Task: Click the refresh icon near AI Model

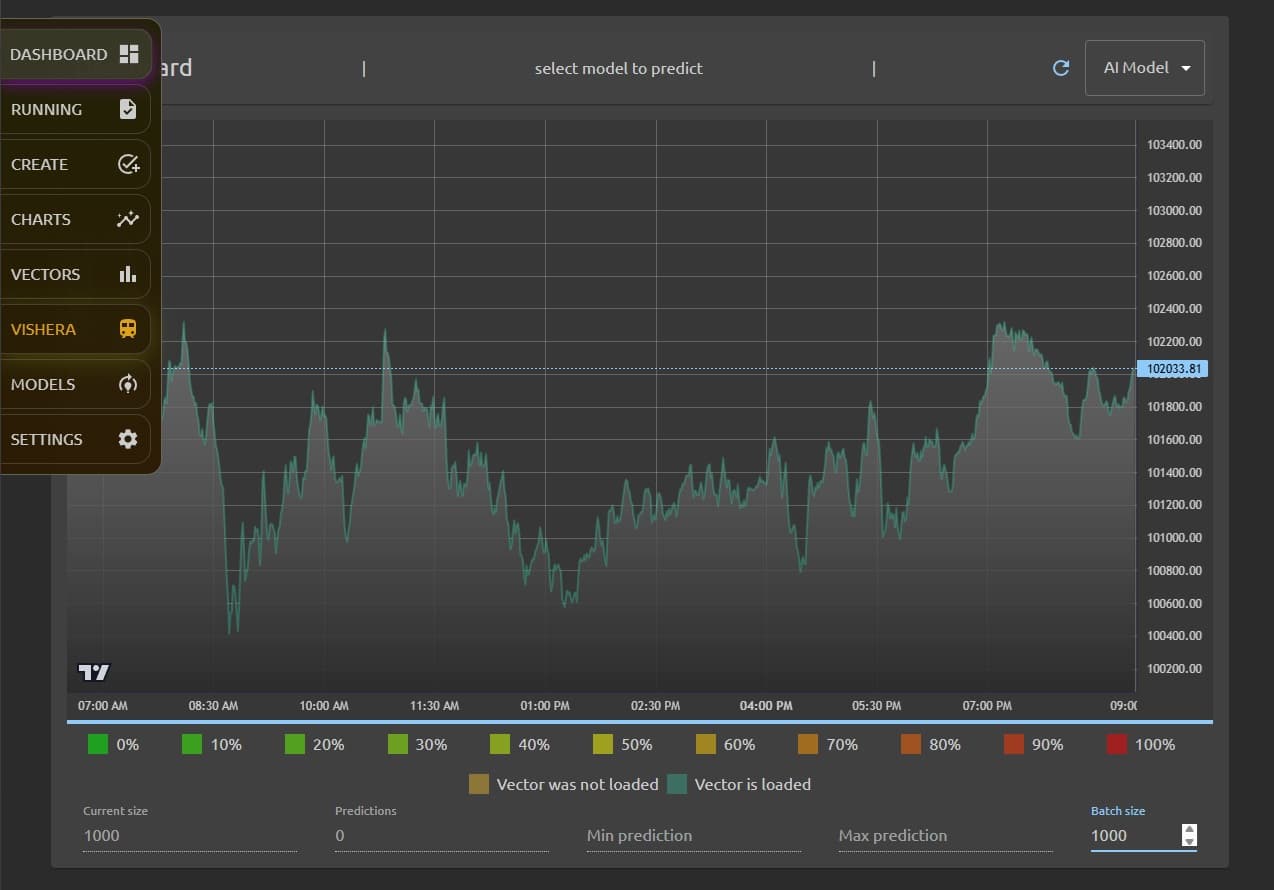Action: [x=1061, y=68]
